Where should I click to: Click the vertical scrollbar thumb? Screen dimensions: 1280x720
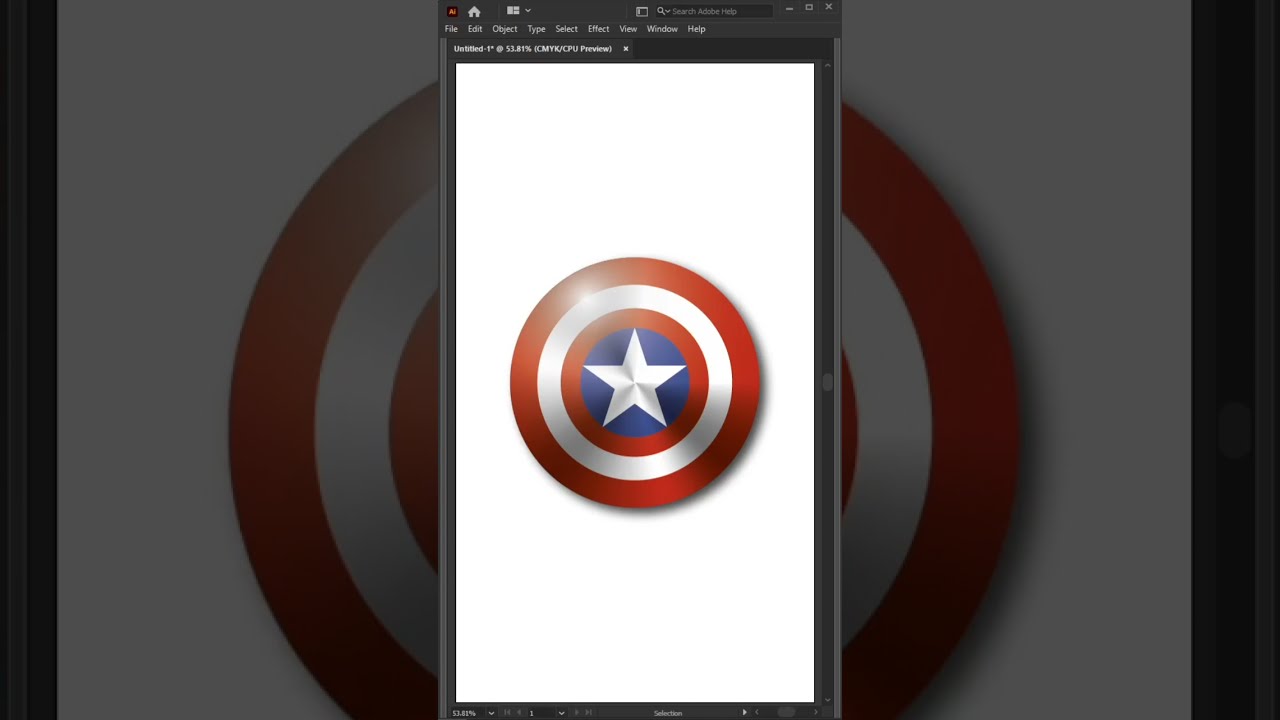827,382
